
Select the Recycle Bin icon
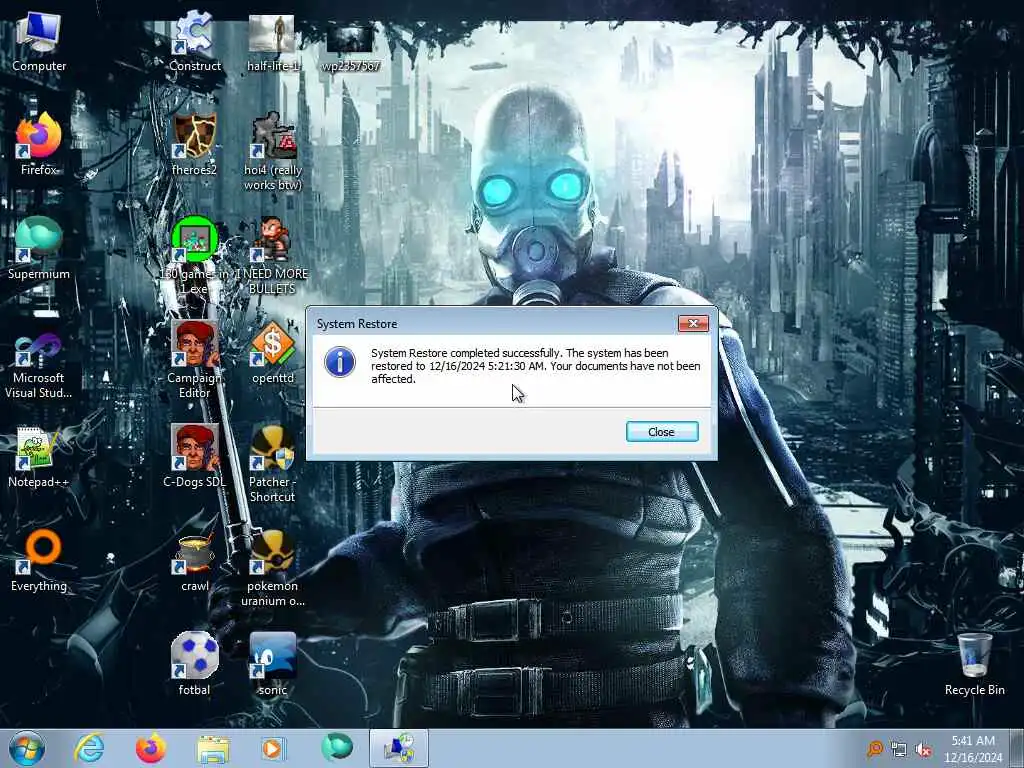click(974, 664)
